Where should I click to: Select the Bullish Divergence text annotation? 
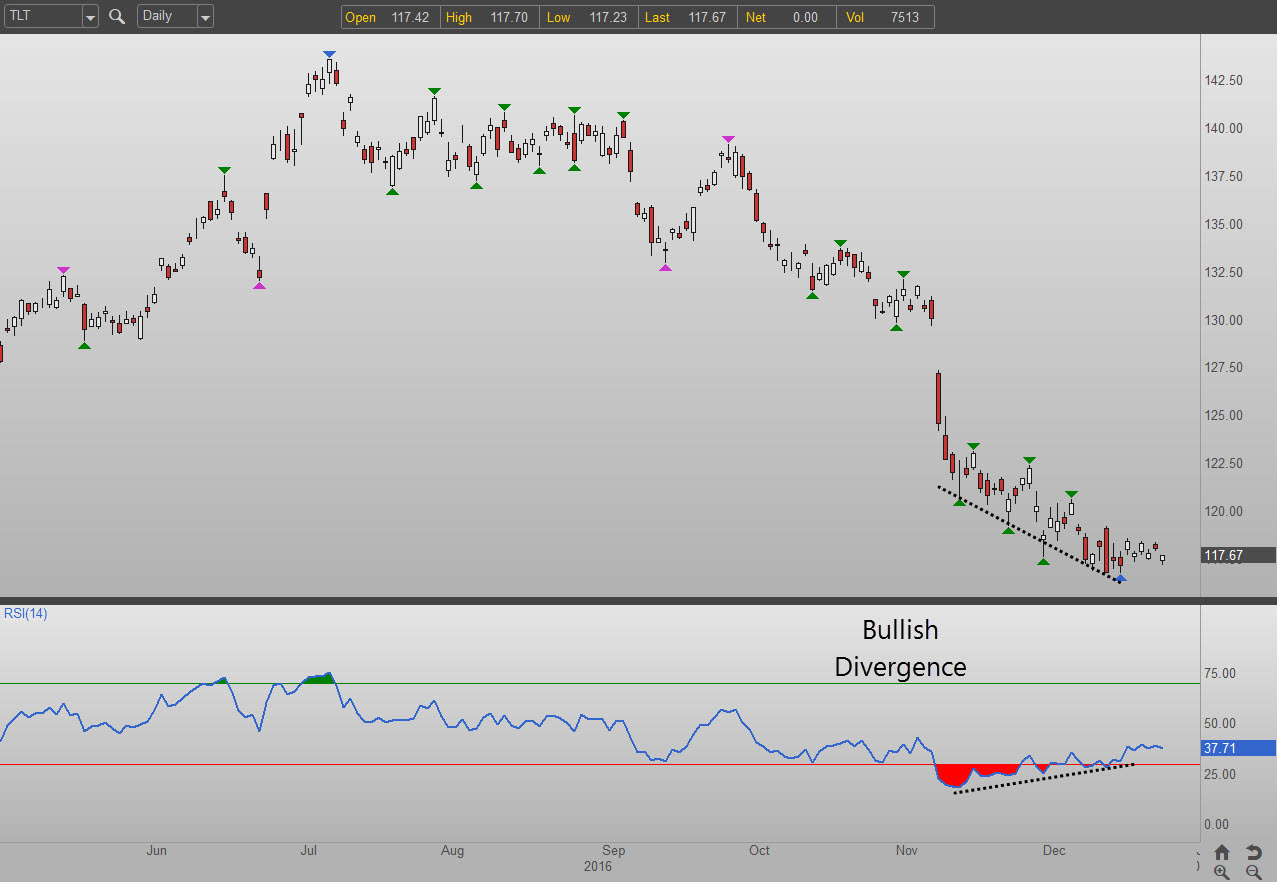(900, 648)
